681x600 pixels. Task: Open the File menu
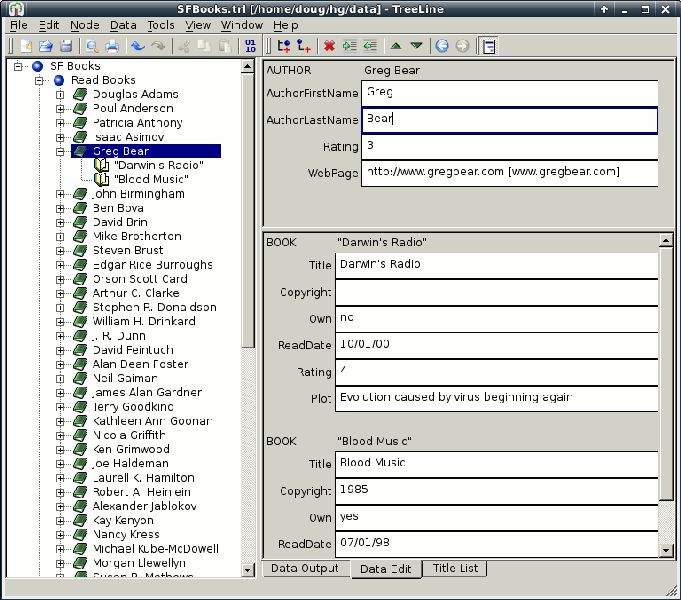click(19, 25)
